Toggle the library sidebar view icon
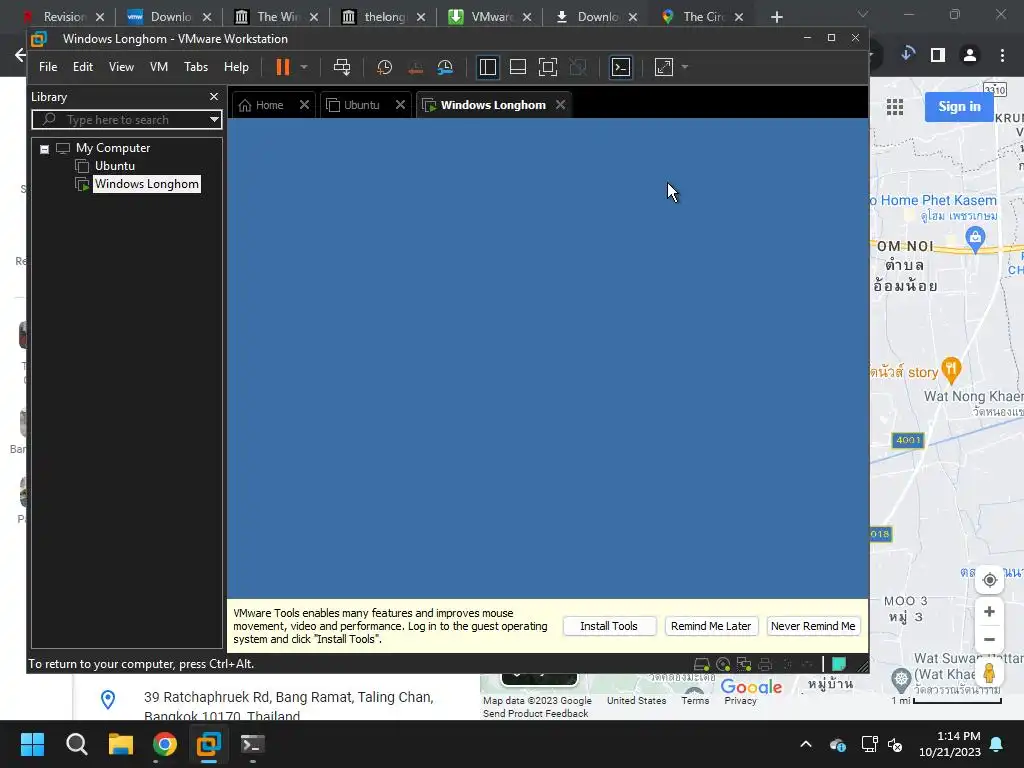1024x768 pixels. pyautogui.click(x=488, y=67)
